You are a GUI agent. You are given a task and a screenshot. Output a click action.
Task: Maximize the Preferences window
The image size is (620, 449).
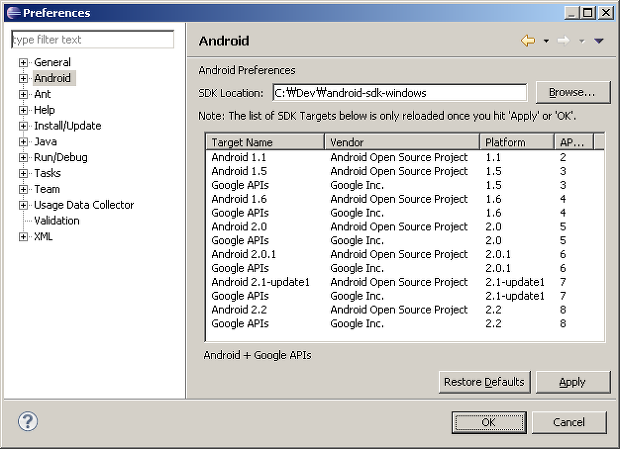tap(588, 13)
